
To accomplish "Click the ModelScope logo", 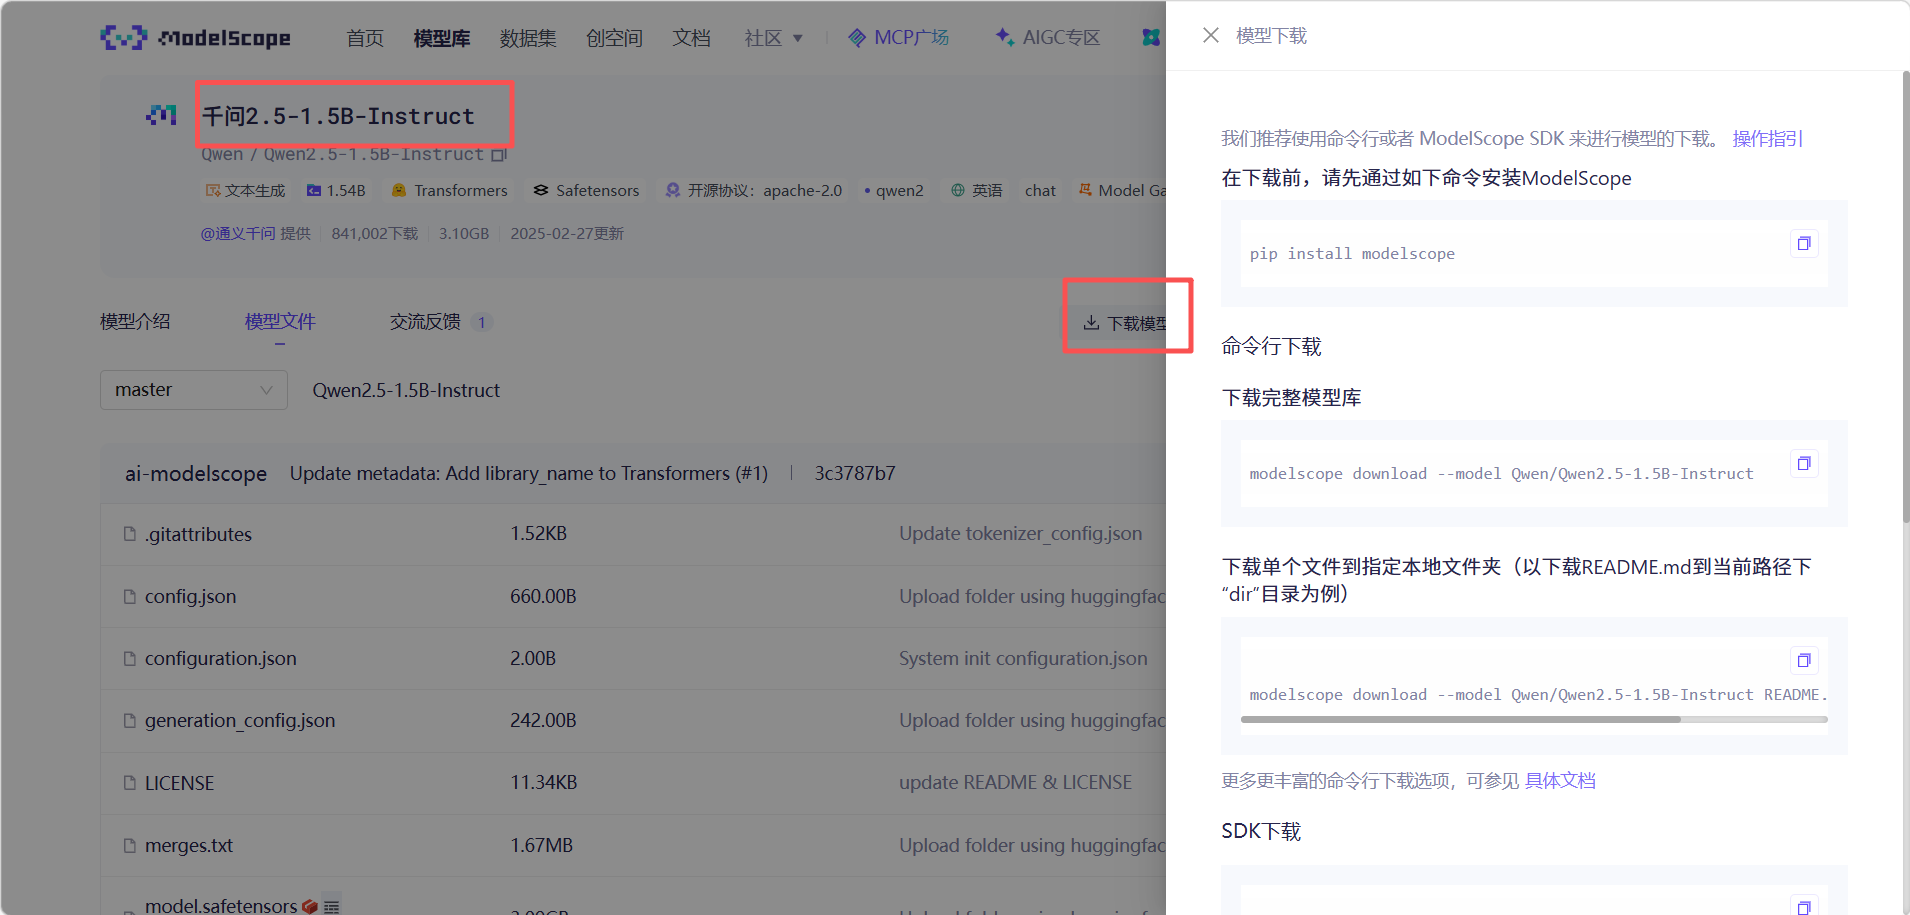I will (x=196, y=38).
